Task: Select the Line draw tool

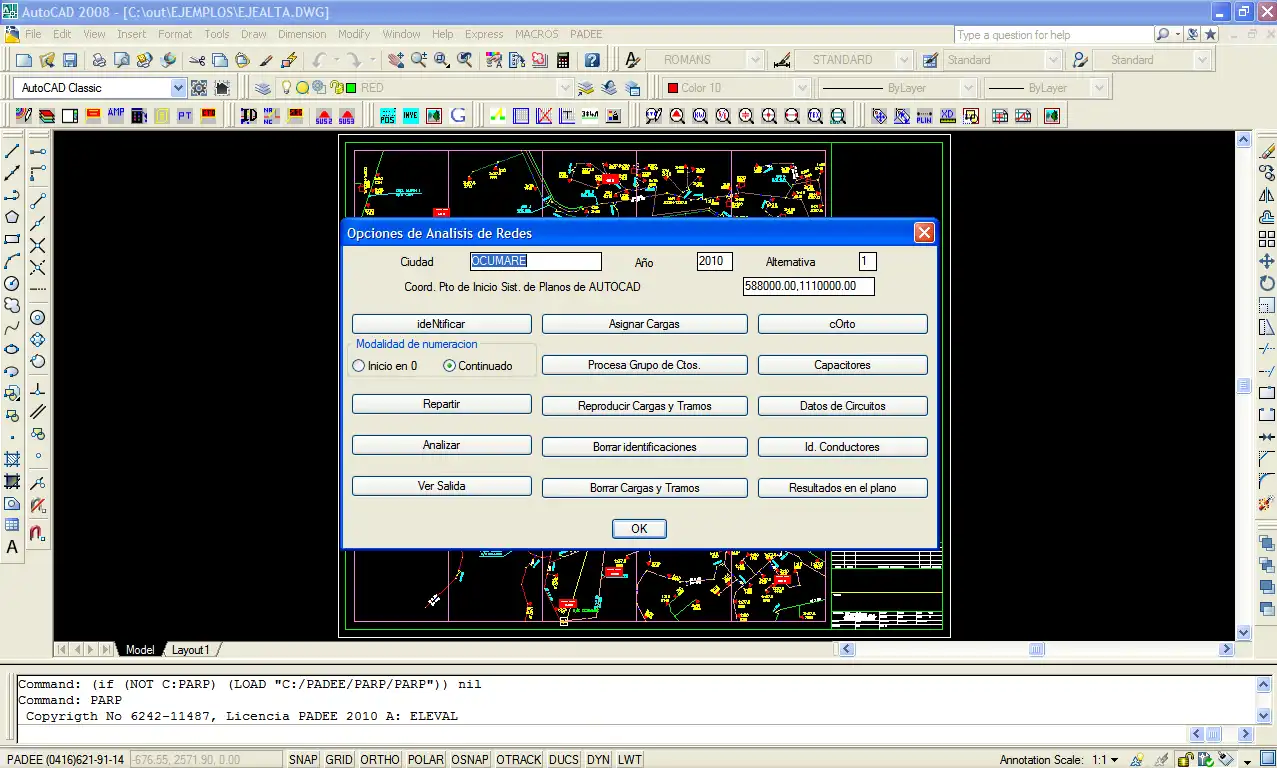Action: tap(13, 152)
